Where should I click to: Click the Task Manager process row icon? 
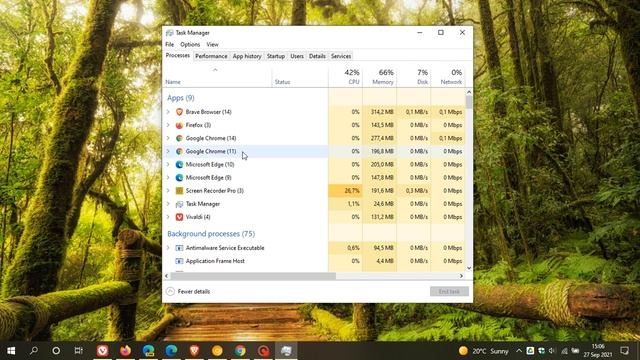[179, 204]
